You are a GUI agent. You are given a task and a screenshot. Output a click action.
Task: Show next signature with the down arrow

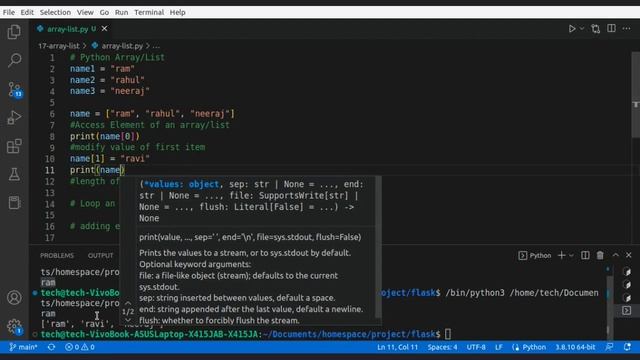point(128,320)
